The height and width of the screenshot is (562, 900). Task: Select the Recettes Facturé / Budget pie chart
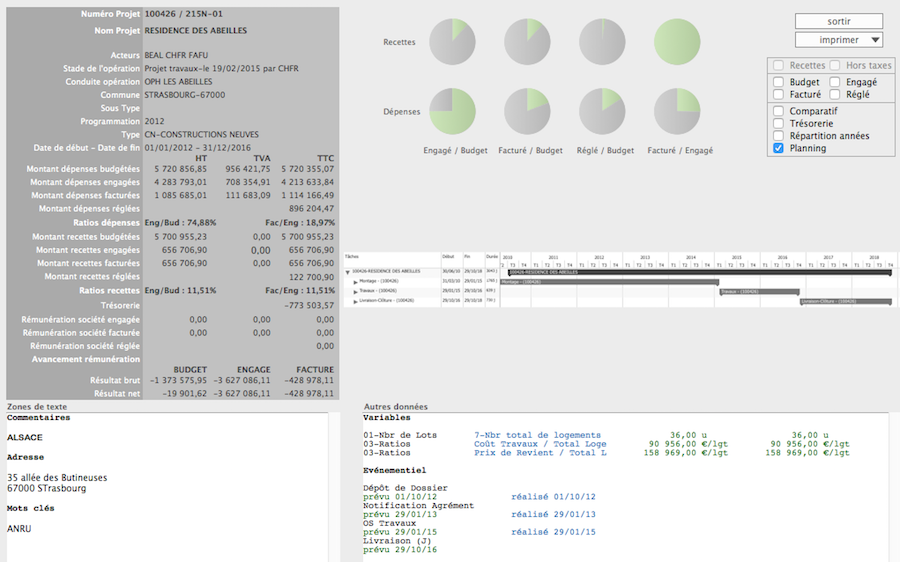[x=527, y=42]
